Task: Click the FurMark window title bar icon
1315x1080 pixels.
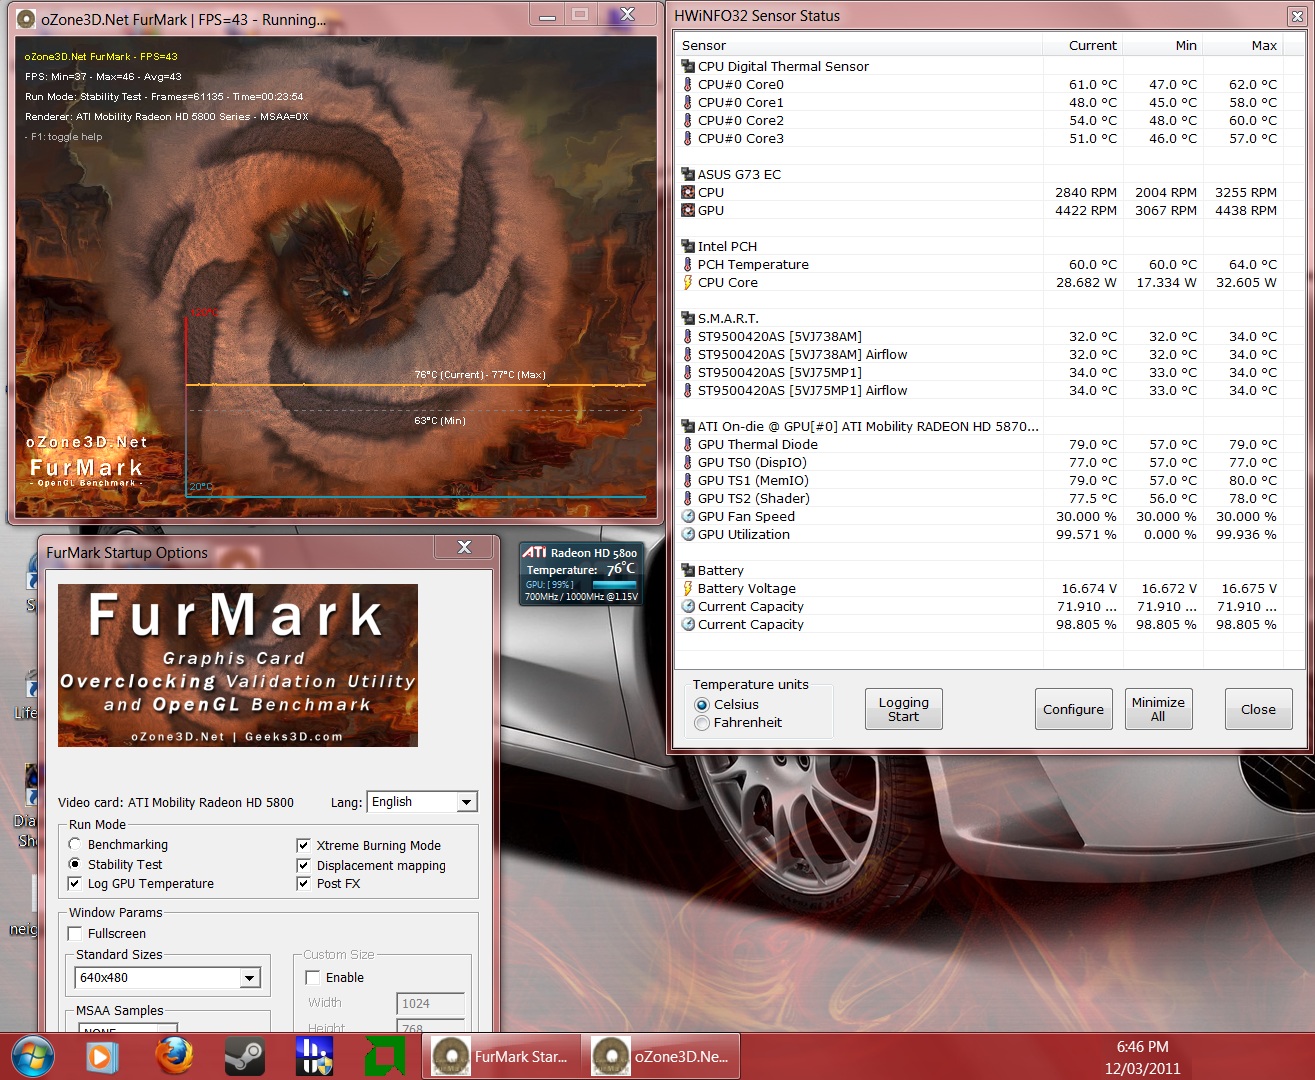Action: click(26, 19)
